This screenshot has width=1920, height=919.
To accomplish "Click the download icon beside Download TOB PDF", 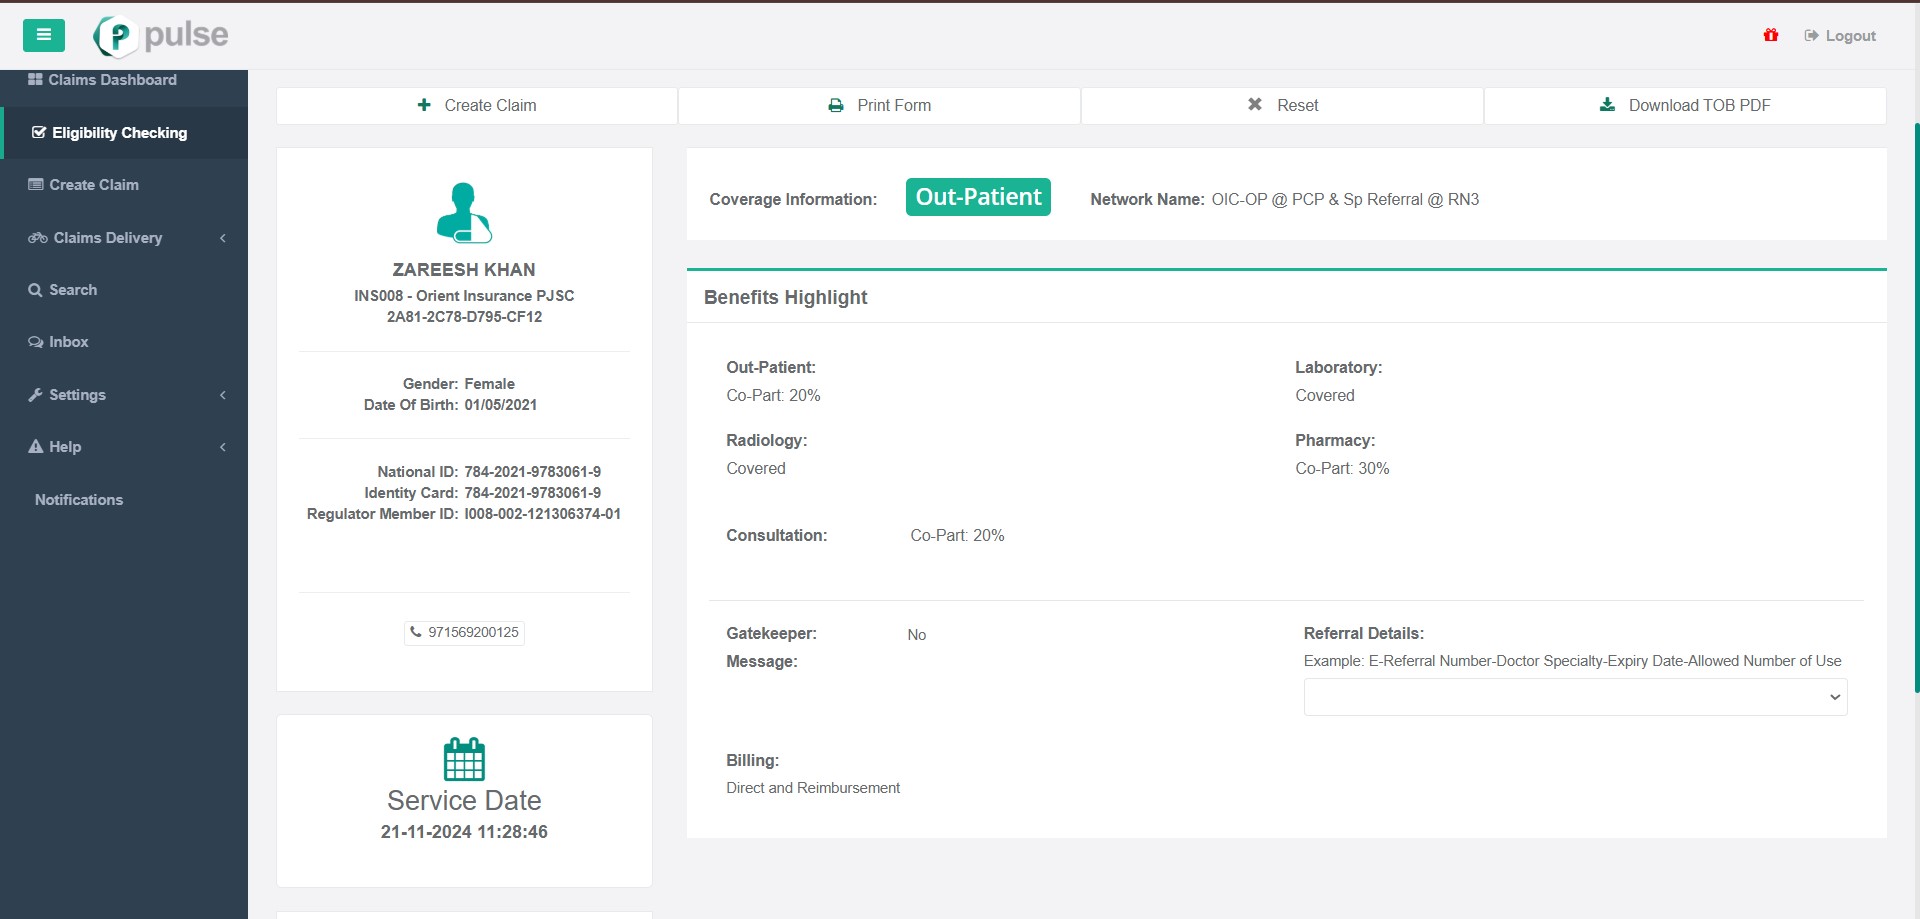I will click(x=1607, y=105).
